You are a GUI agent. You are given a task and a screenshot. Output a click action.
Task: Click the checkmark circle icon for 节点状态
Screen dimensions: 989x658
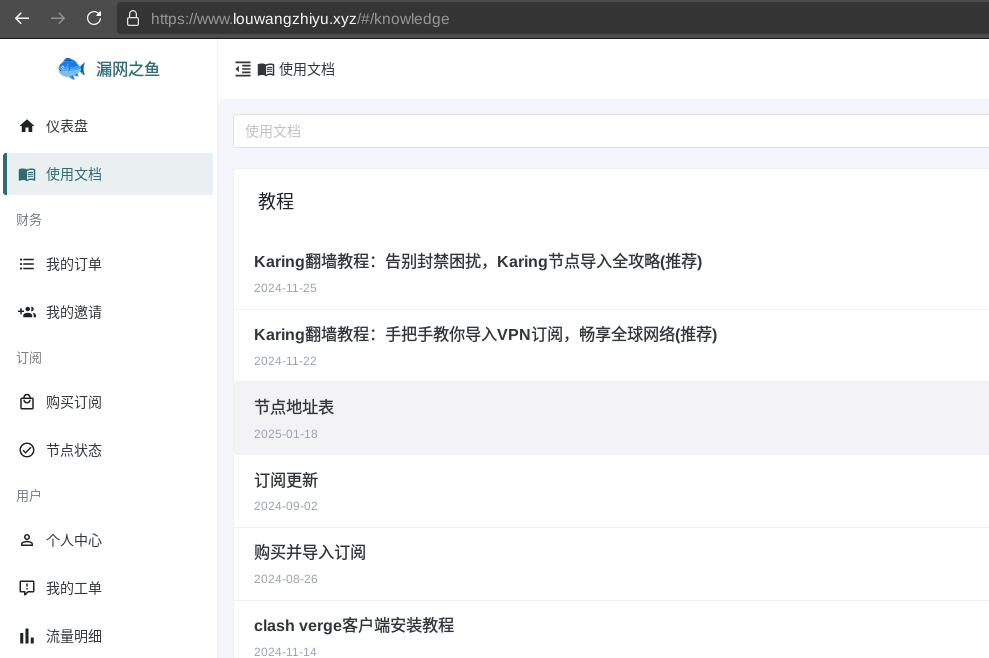click(x=27, y=450)
